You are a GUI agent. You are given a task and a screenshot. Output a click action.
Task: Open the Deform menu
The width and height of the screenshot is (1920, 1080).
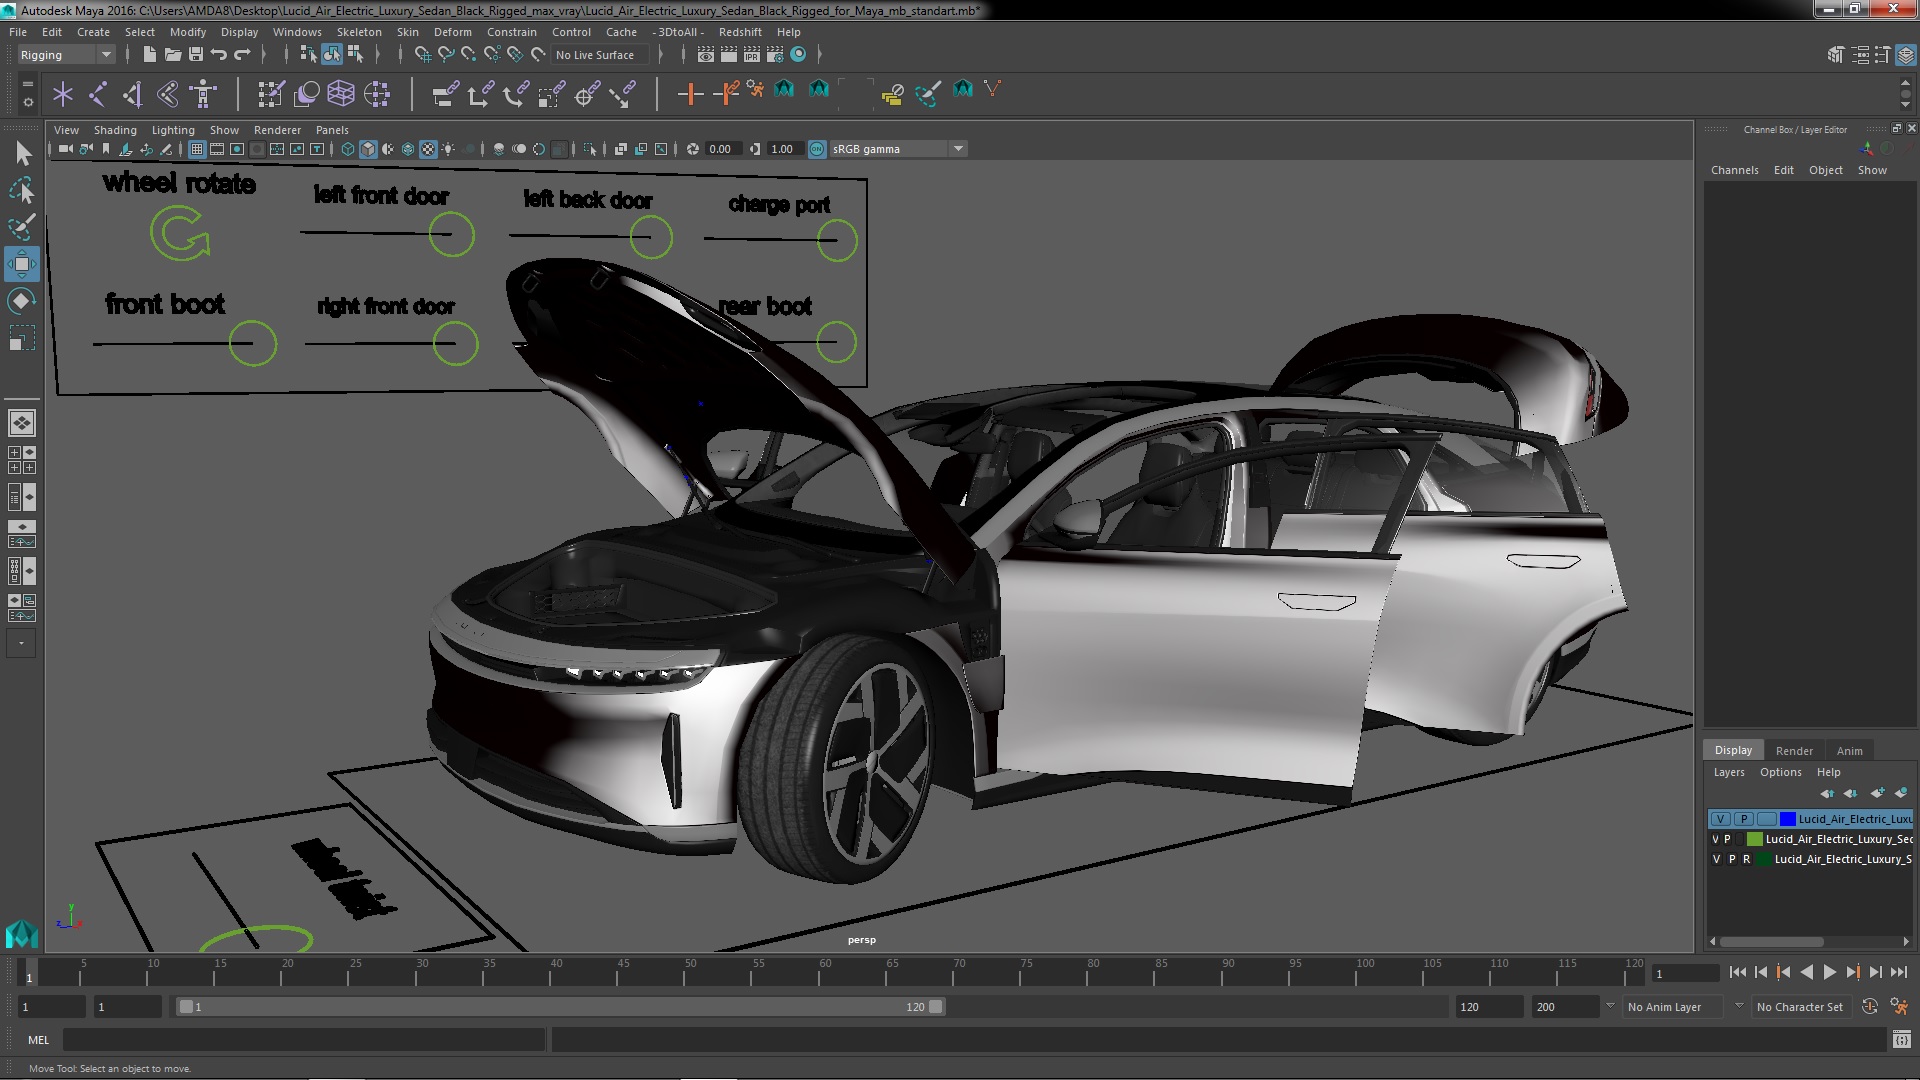coord(452,32)
